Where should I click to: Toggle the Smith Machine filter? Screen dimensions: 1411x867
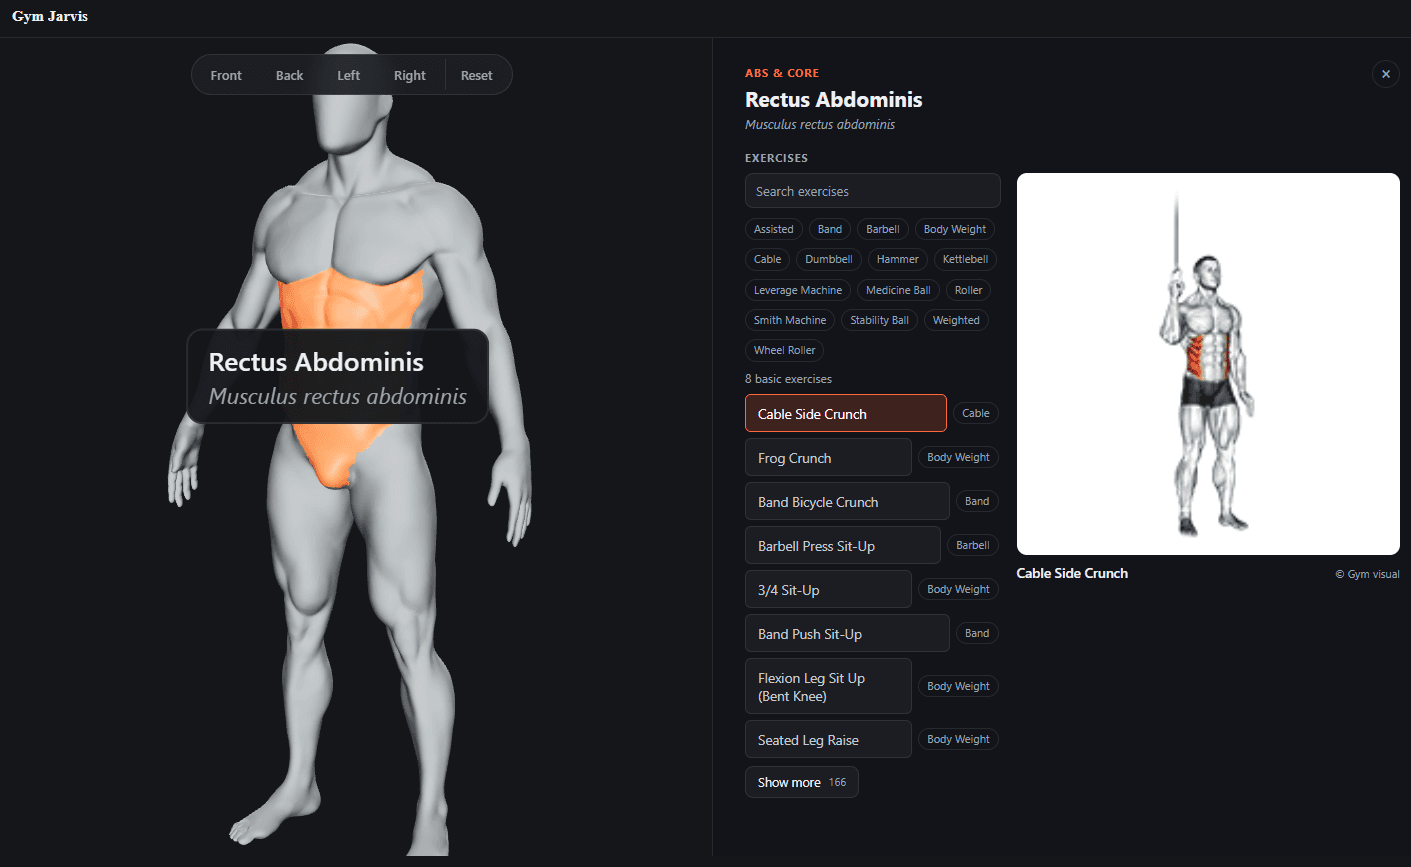pyautogui.click(x=790, y=320)
